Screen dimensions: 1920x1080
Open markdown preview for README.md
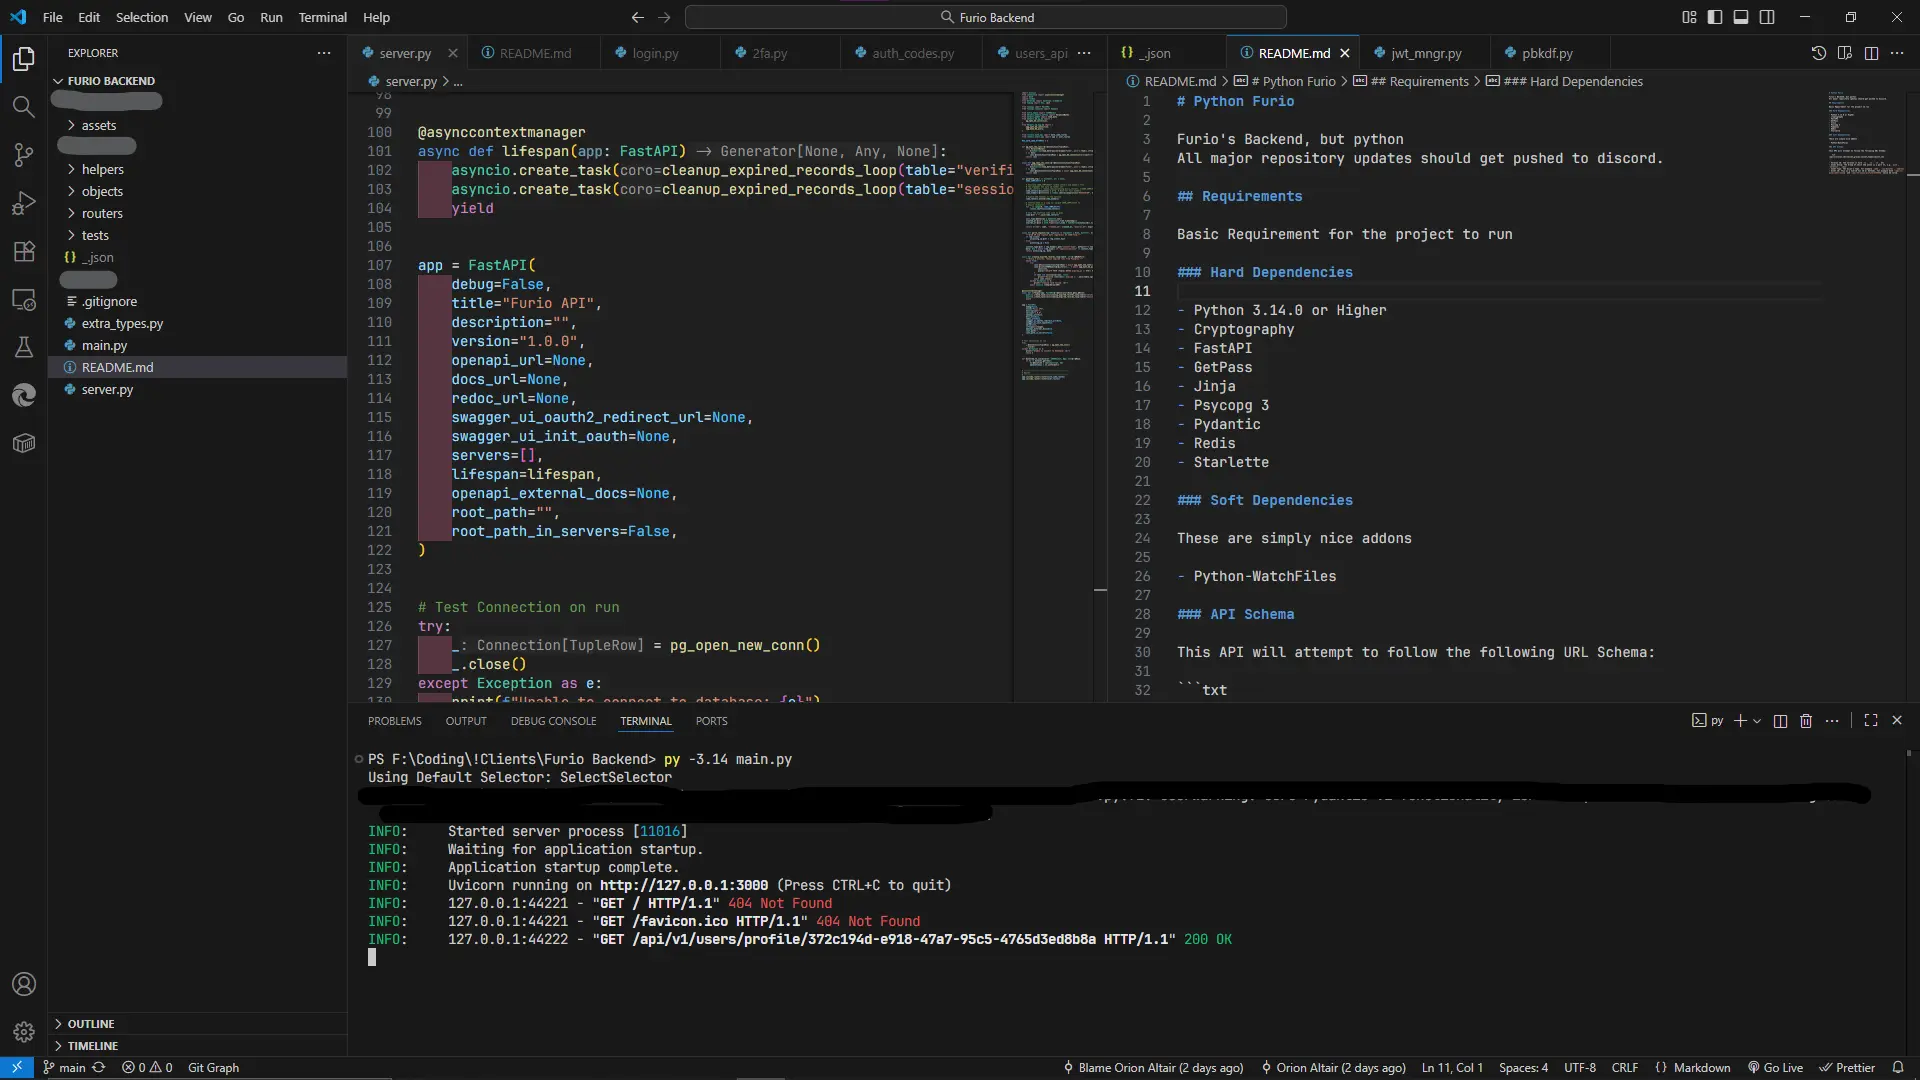point(1845,53)
